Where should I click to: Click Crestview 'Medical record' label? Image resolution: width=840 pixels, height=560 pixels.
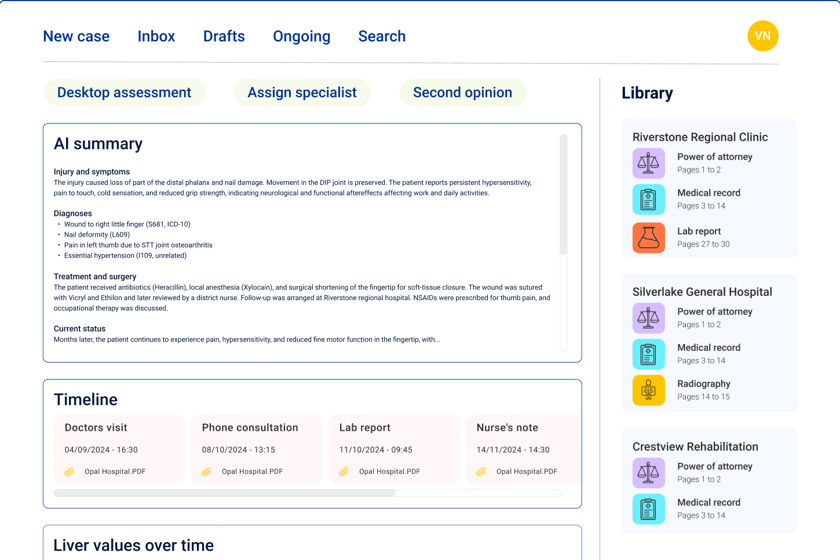(709, 502)
